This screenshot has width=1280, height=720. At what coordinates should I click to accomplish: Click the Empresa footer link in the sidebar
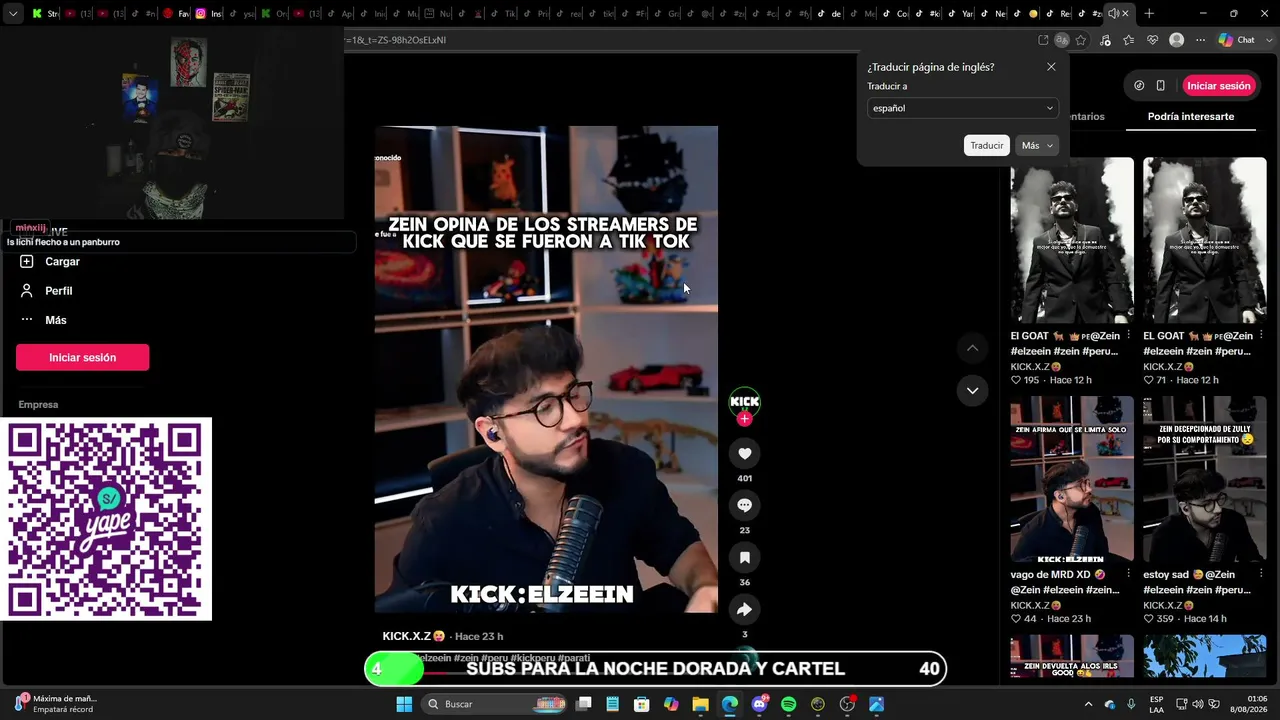38,405
